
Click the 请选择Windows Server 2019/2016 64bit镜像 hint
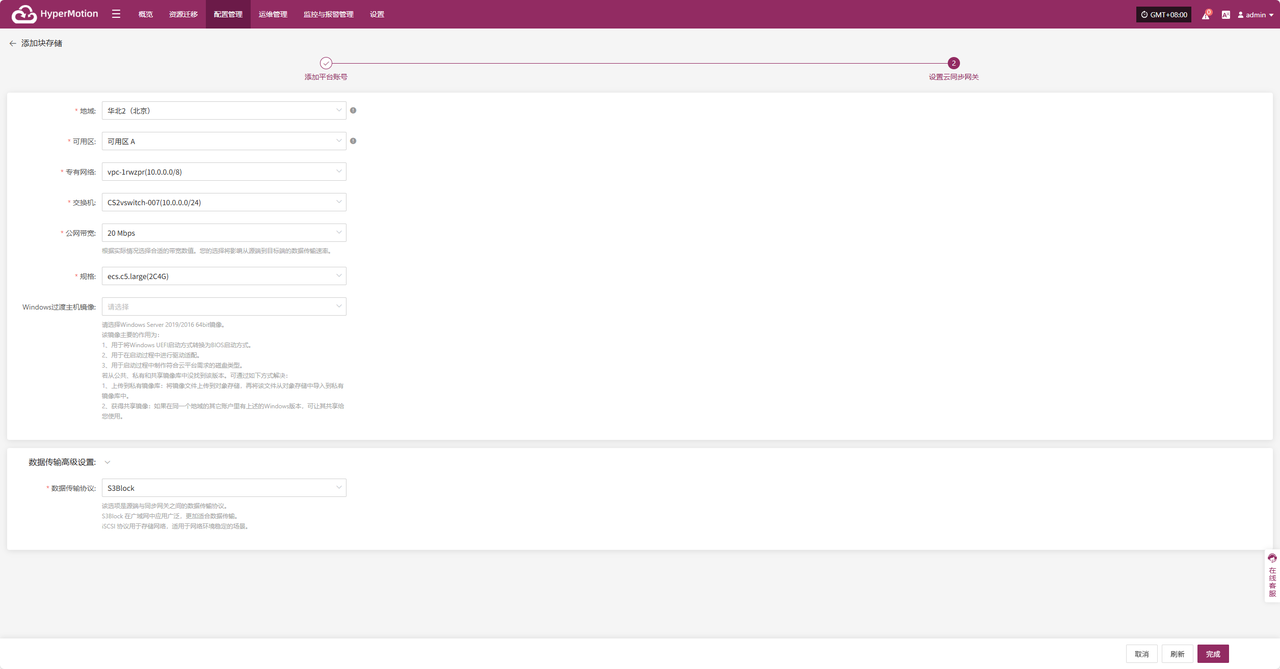coord(164,325)
